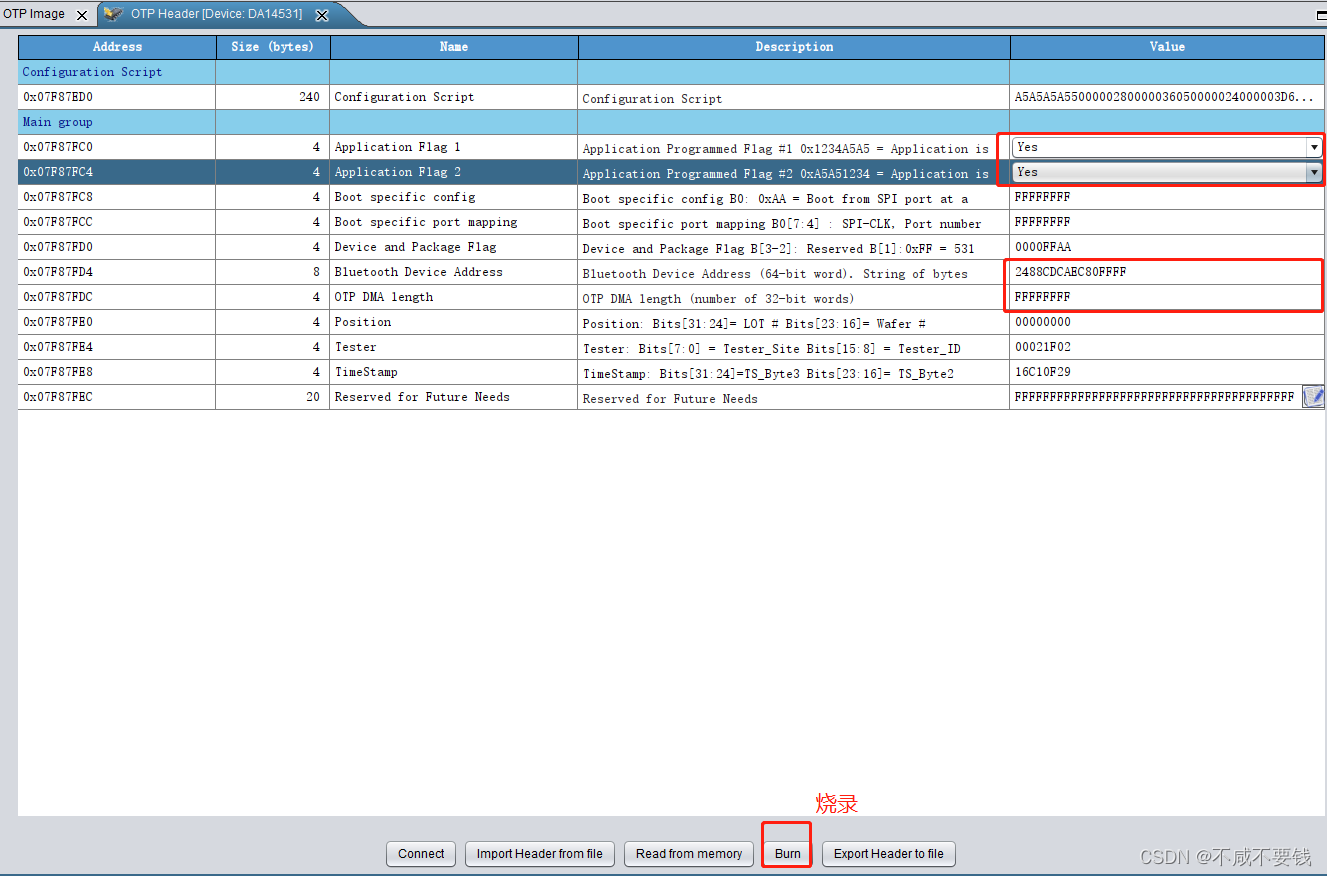
Task: Click the OTP DMA length name cell
Action: click(454, 297)
